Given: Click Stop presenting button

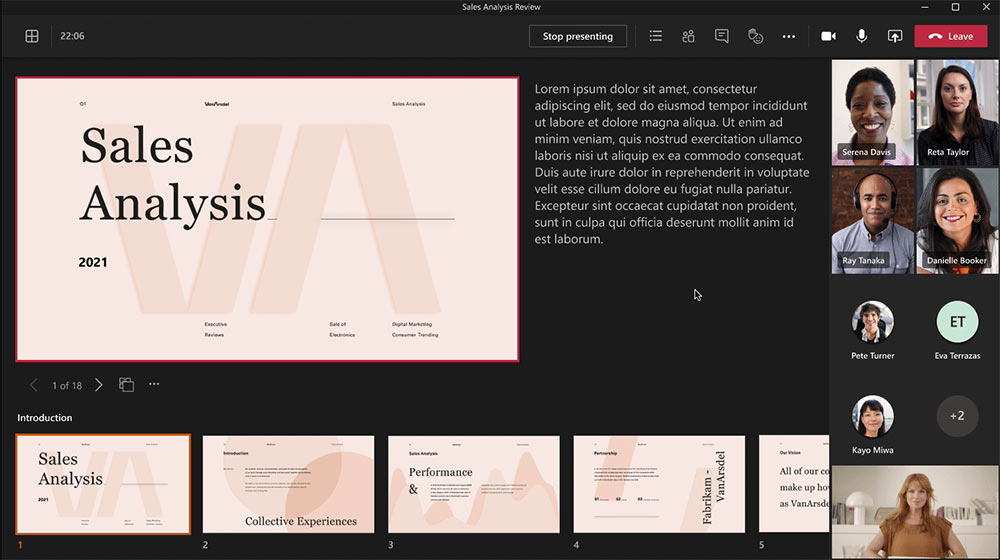Looking at the screenshot, I should pyautogui.click(x=578, y=36).
